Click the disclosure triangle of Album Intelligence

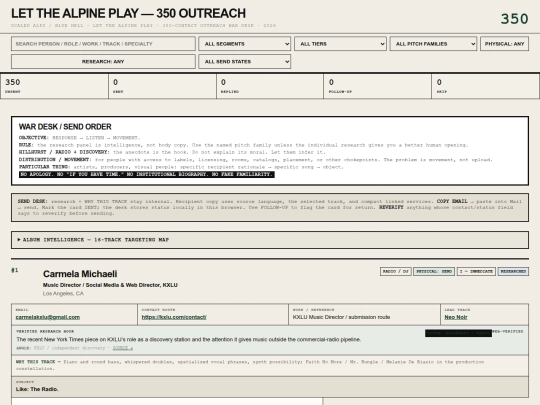click(x=19, y=239)
